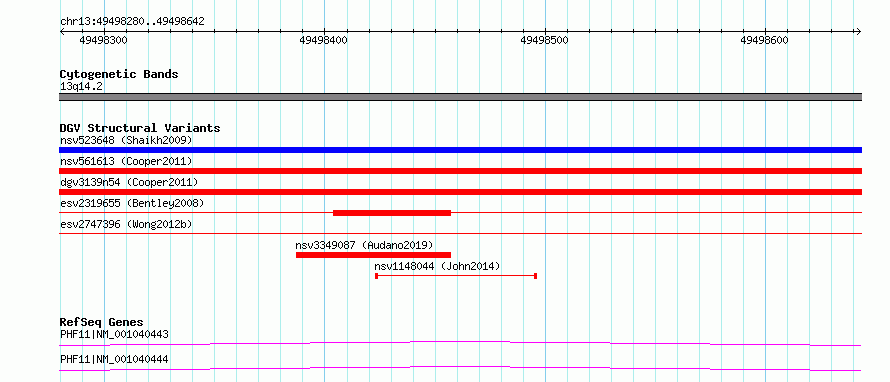Click the Cytogenetic Bands track title
The image size is (890, 382).
[119, 74]
